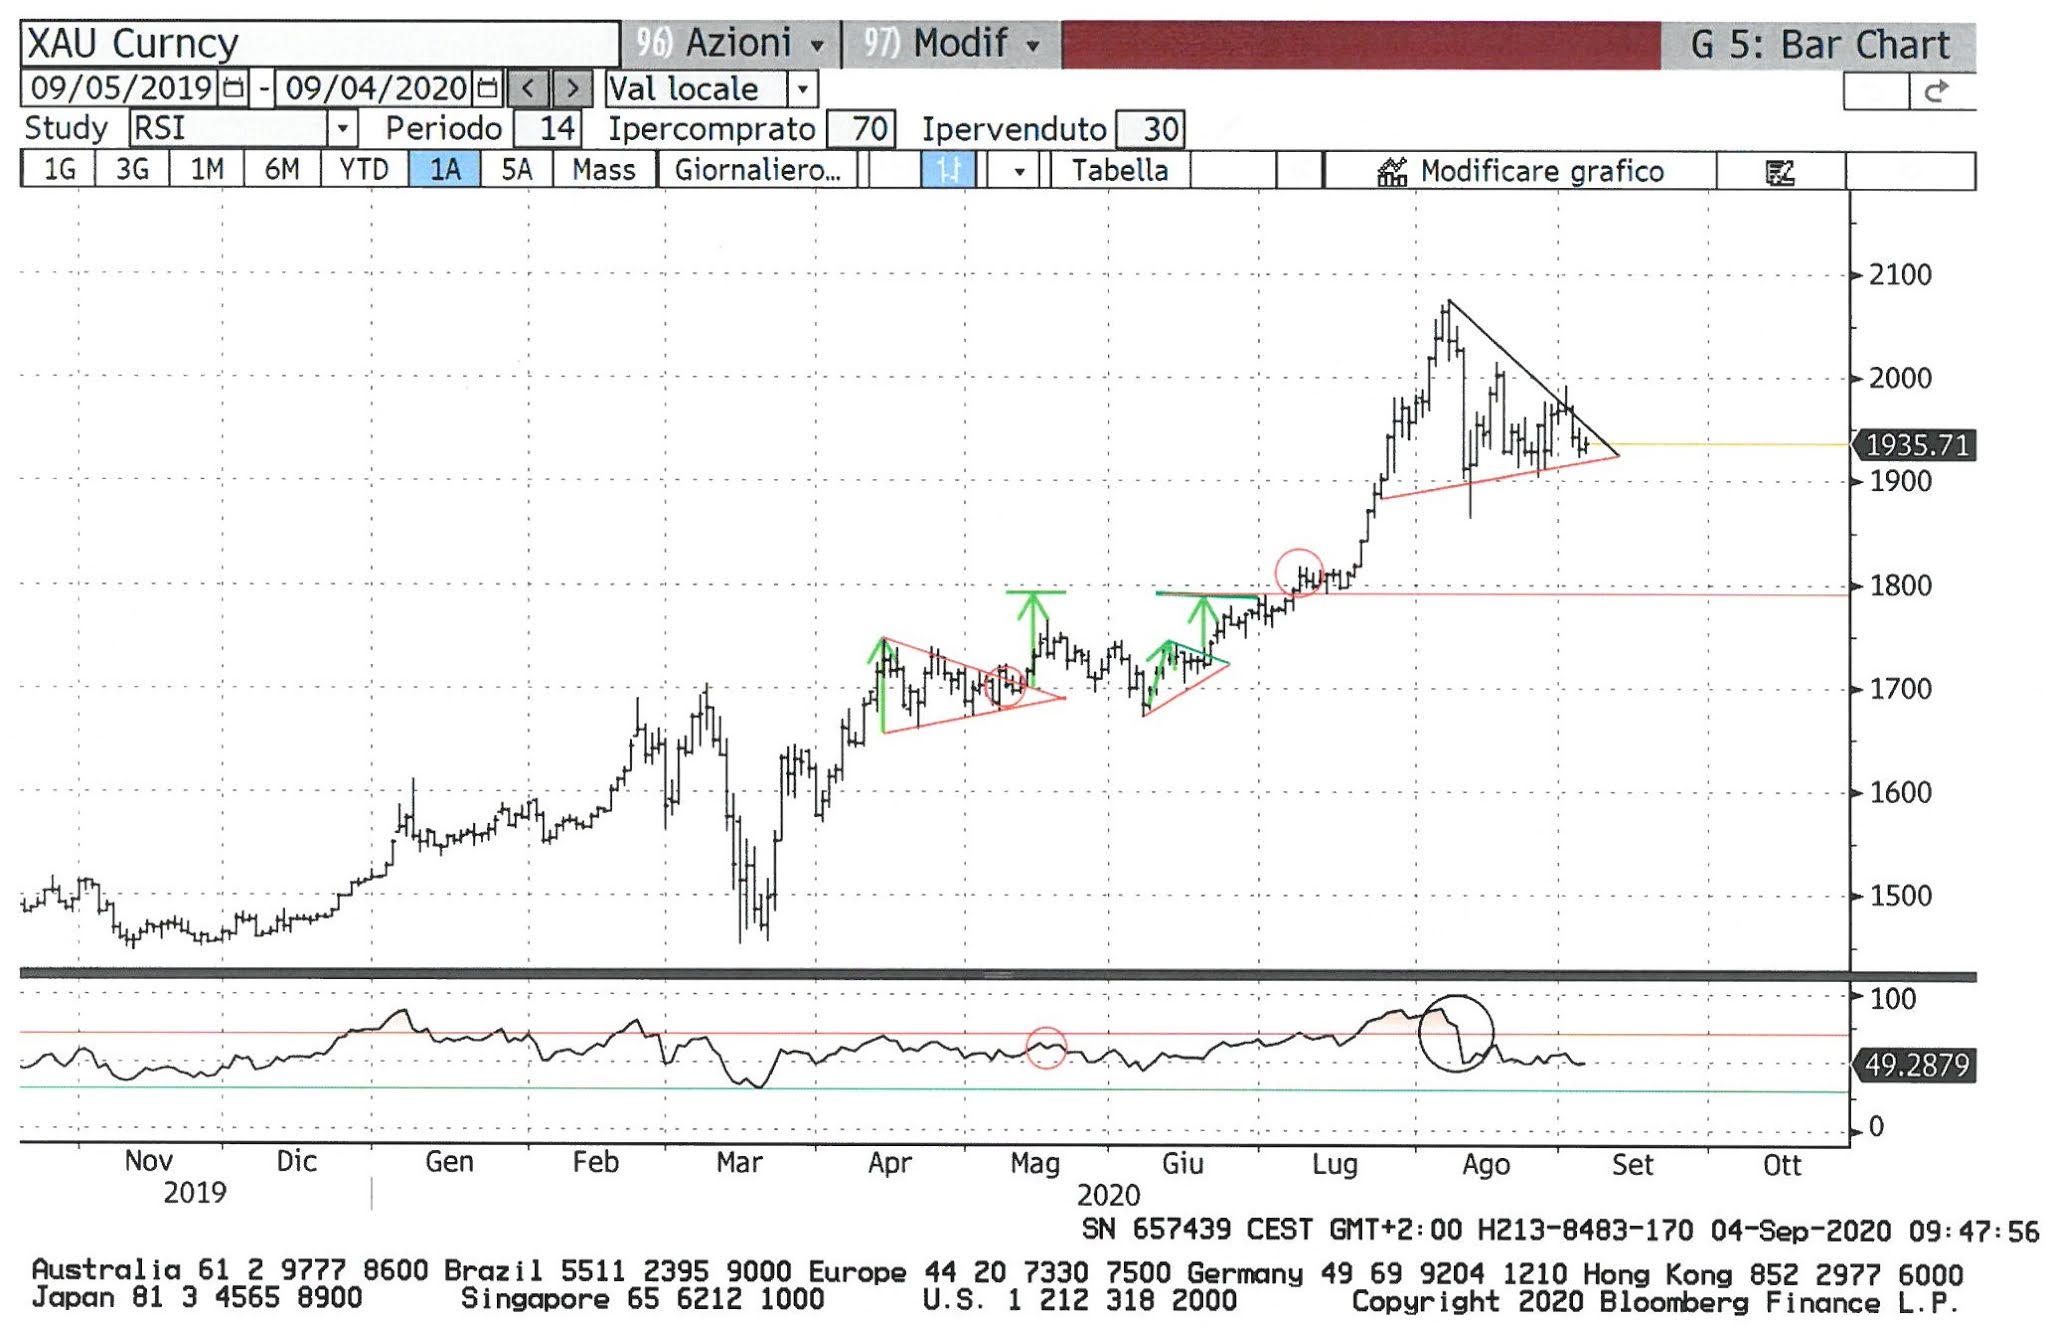2048x1329 pixels.
Task: Click the previous period arrow button
Action: tap(529, 89)
